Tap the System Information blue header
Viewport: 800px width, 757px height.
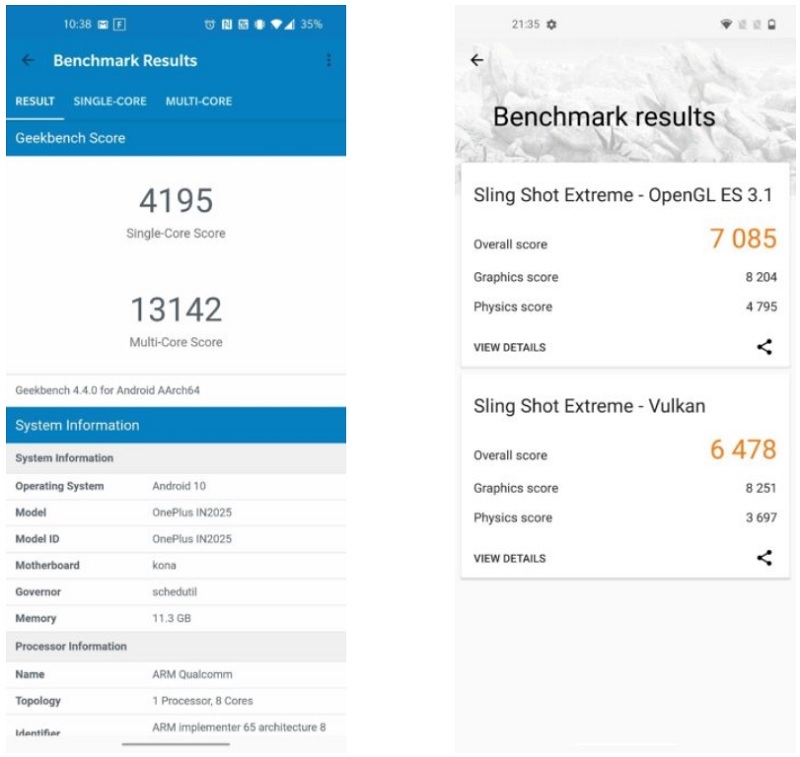(x=176, y=425)
